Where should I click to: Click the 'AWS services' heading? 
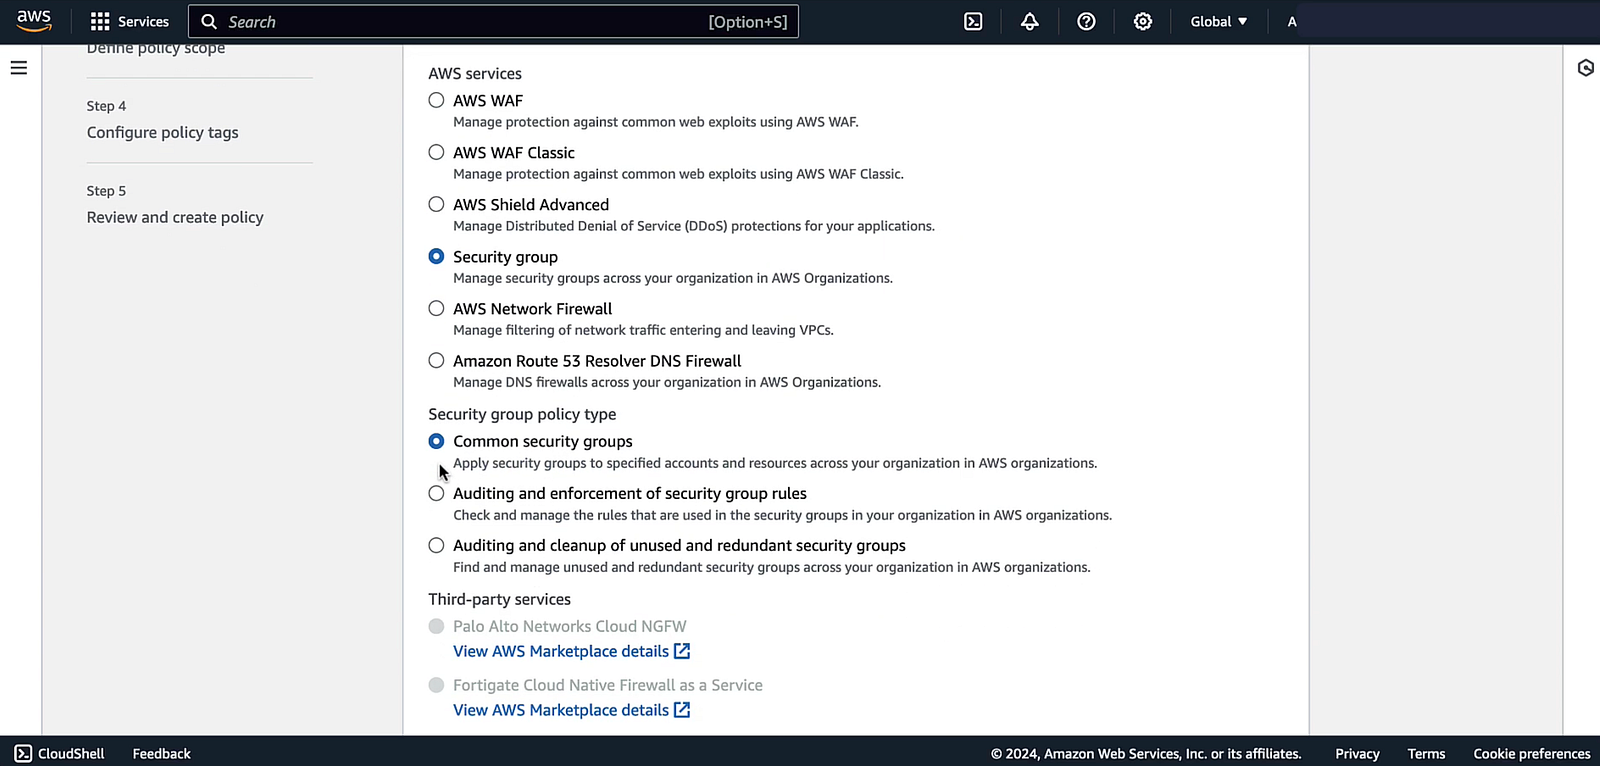tap(475, 73)
